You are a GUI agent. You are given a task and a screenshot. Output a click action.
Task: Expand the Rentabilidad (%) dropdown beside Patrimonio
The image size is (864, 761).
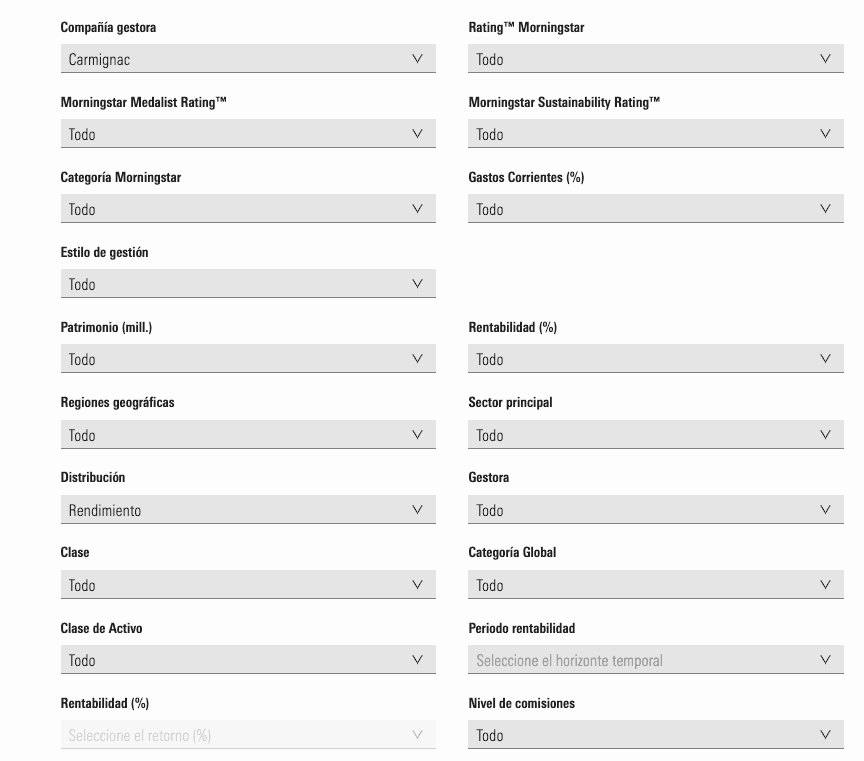(656, 358)
